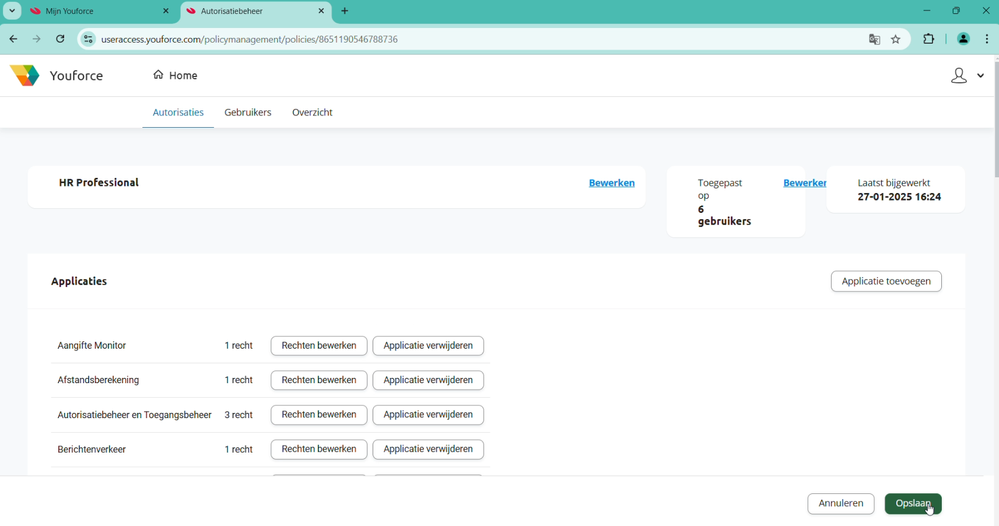Click the Autorisatiebeheer en Toegangsbeheer label

click(x=134, y=415)
